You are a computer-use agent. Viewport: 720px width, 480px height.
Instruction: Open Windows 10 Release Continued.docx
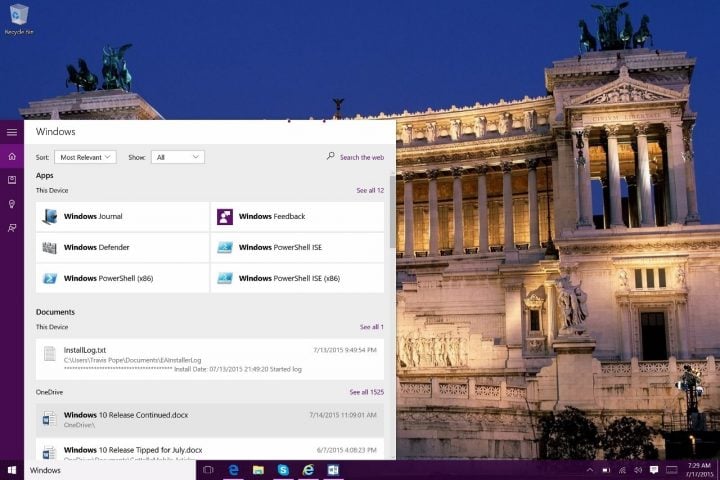click(x=210, y=420)
